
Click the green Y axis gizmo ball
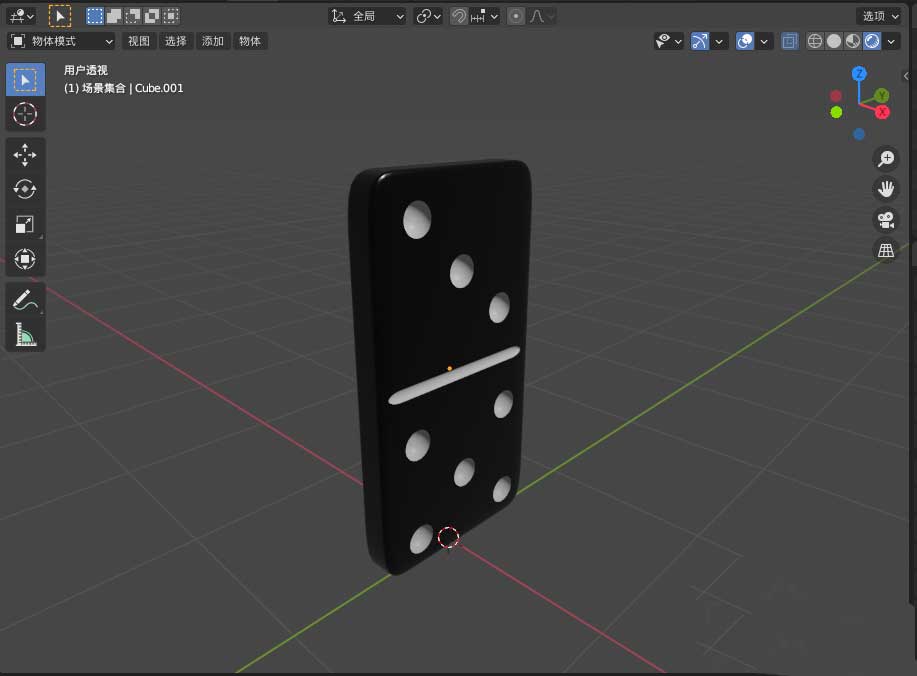click(881, 95)
